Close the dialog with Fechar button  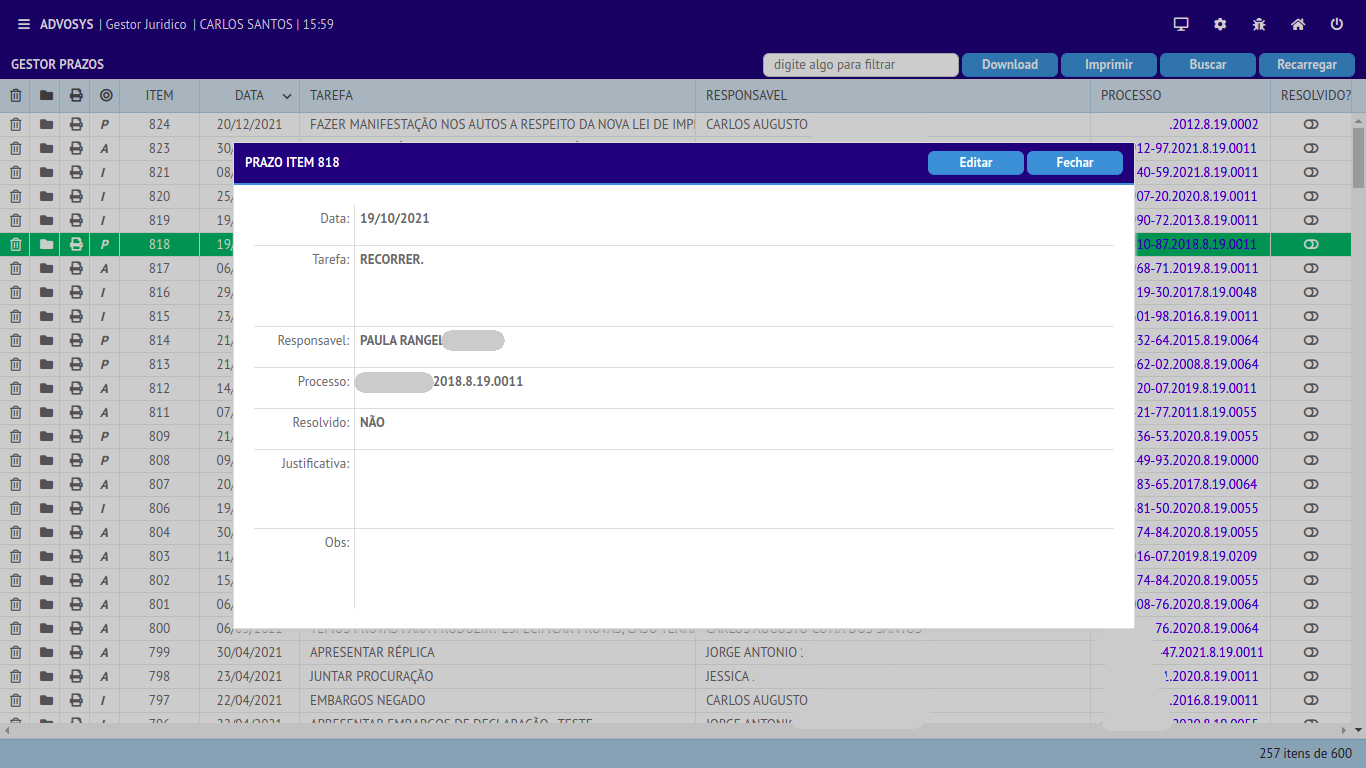1074,163
